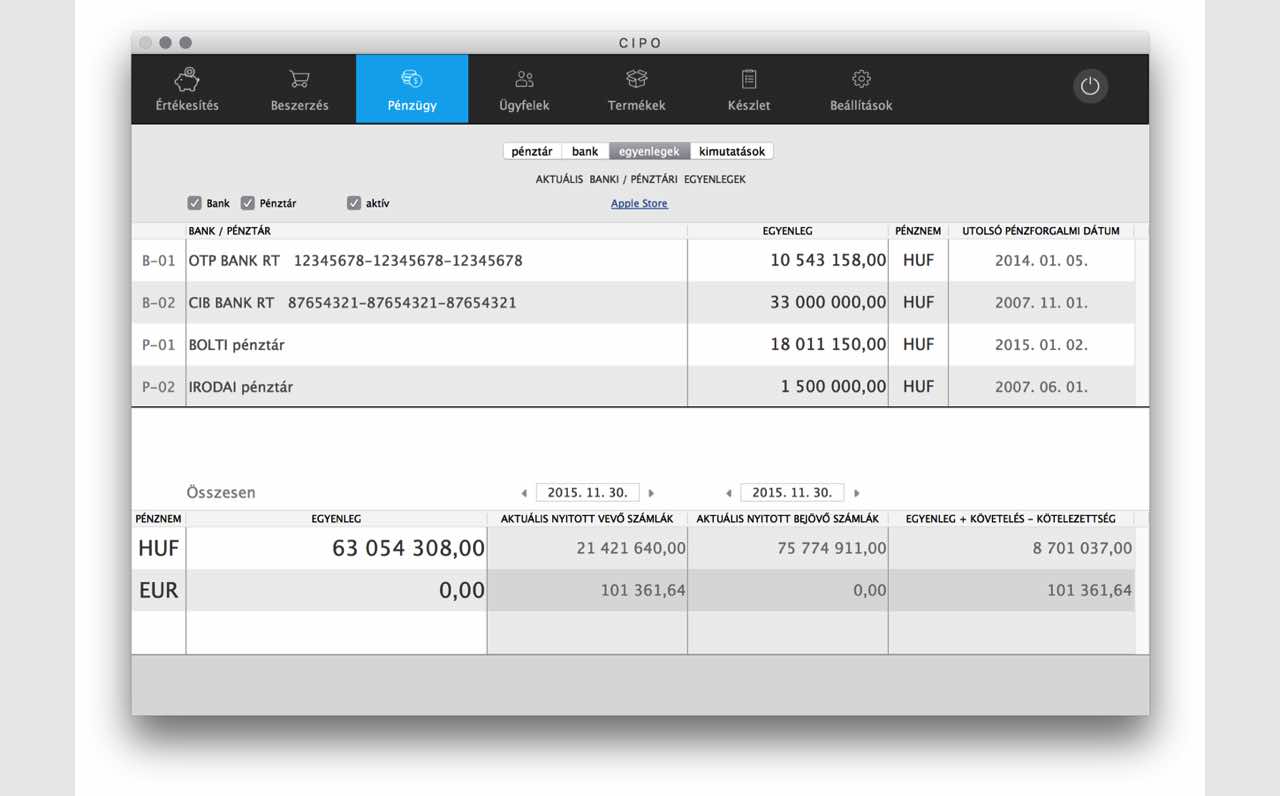Open the Termékek box icon
1280x796 pixels.
[637, 79]
